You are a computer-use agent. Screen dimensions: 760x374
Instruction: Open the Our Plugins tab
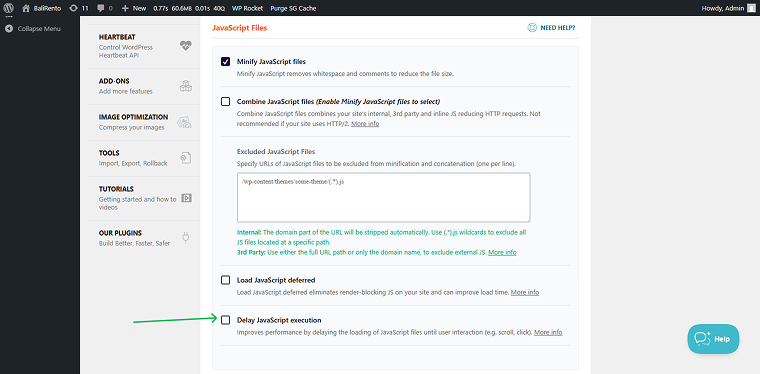[144, 238]
